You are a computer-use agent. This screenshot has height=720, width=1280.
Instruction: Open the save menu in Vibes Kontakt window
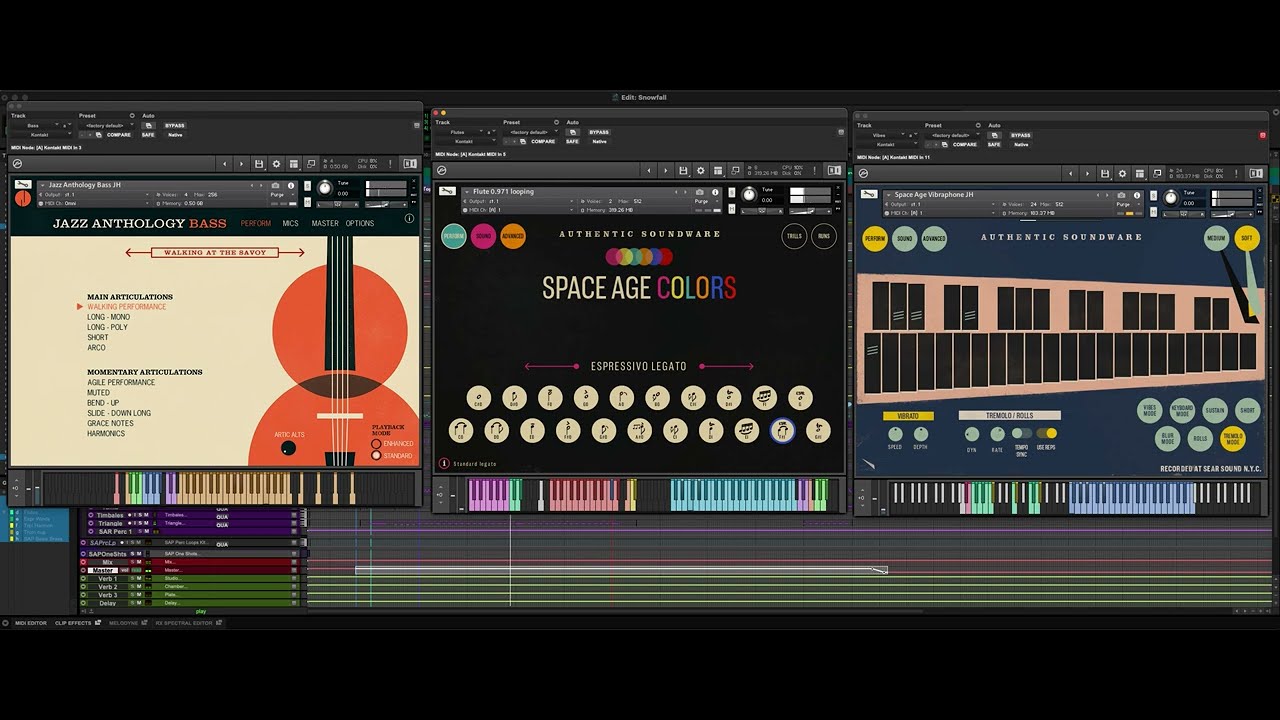coord(1105,174)
